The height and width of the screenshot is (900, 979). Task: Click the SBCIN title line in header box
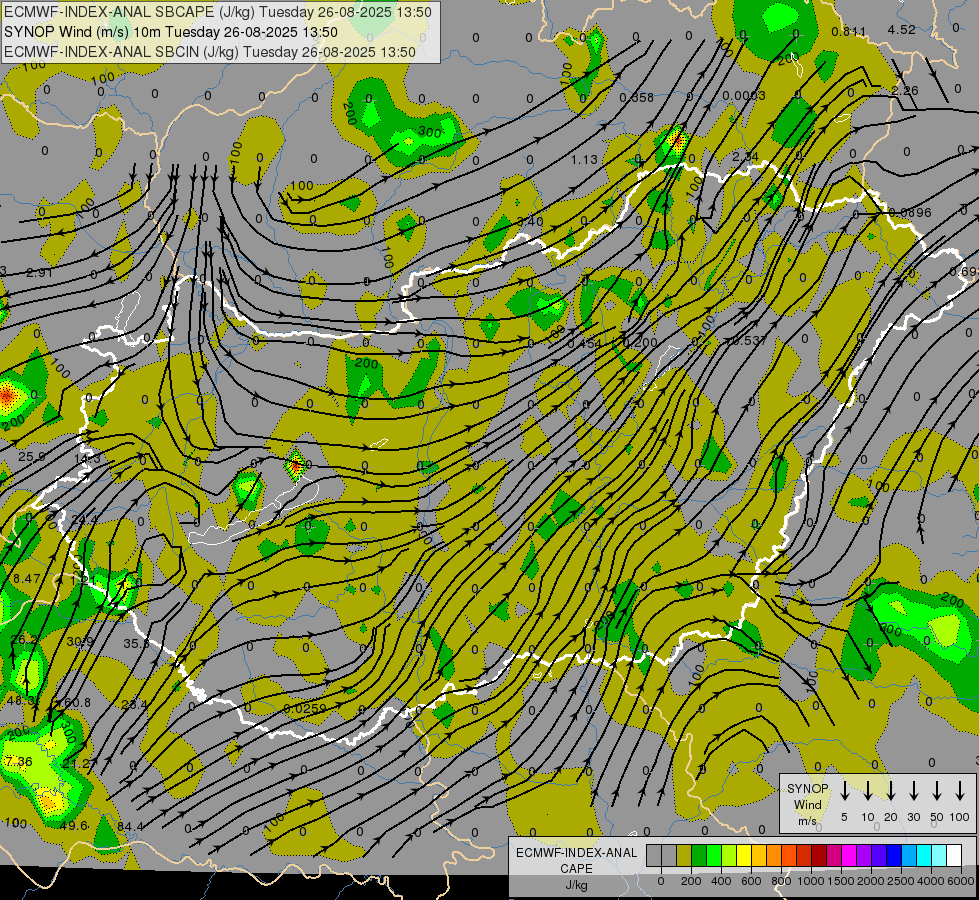210,52
